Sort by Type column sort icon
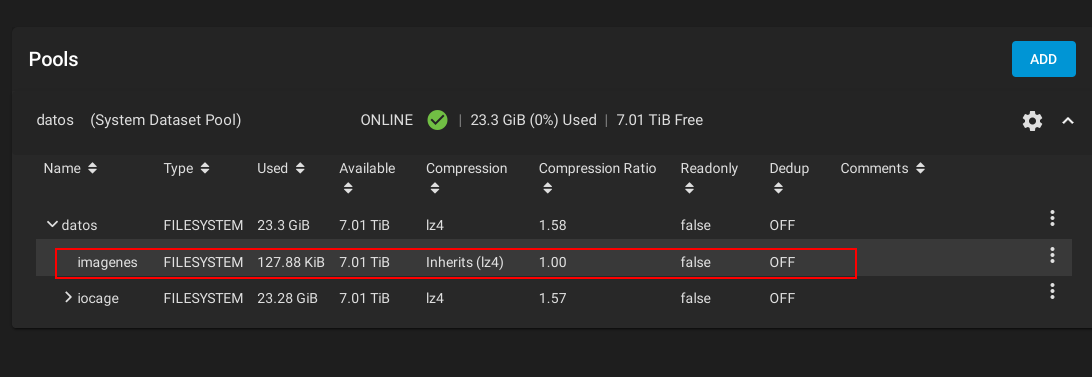This screenshot has width=1092, height=377. tap(204, 169)
